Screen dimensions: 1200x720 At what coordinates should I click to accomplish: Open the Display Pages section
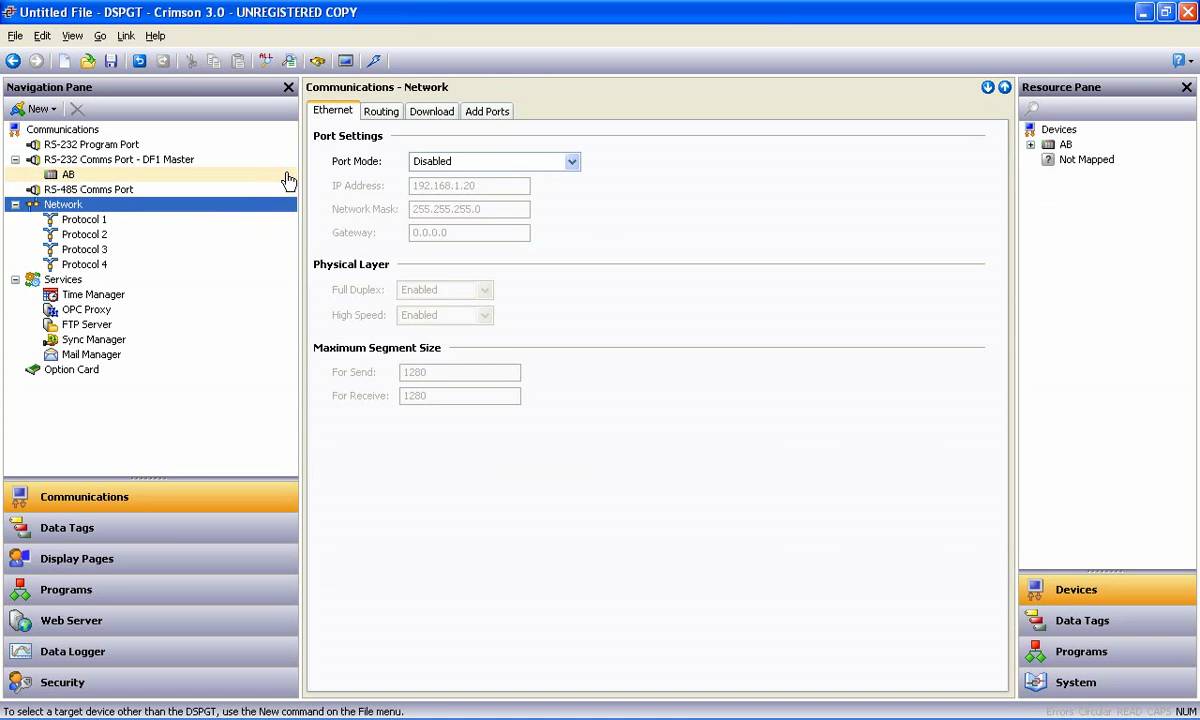(151, 559)
